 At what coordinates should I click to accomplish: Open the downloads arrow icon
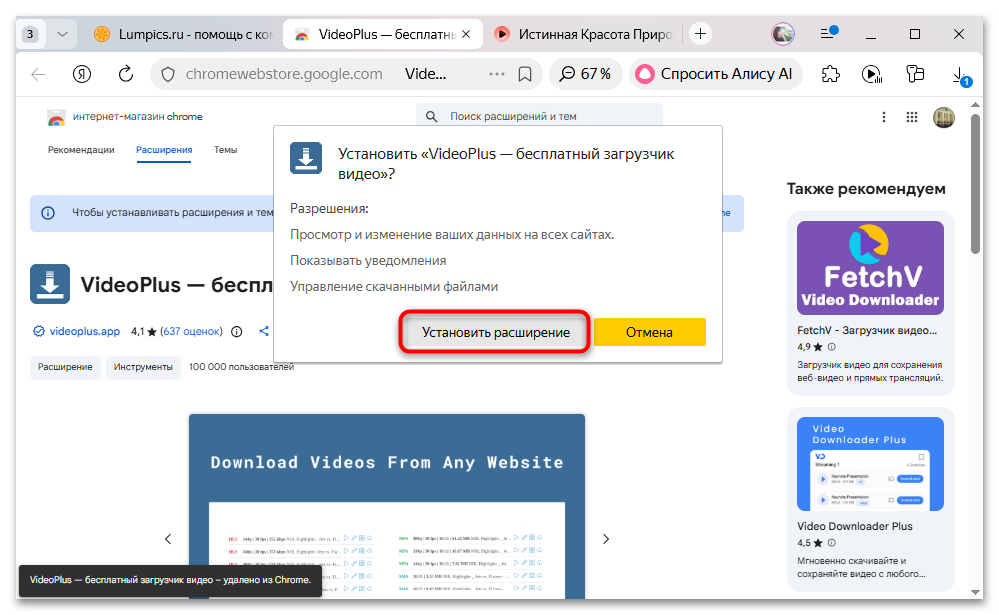[x=960, y=76]
